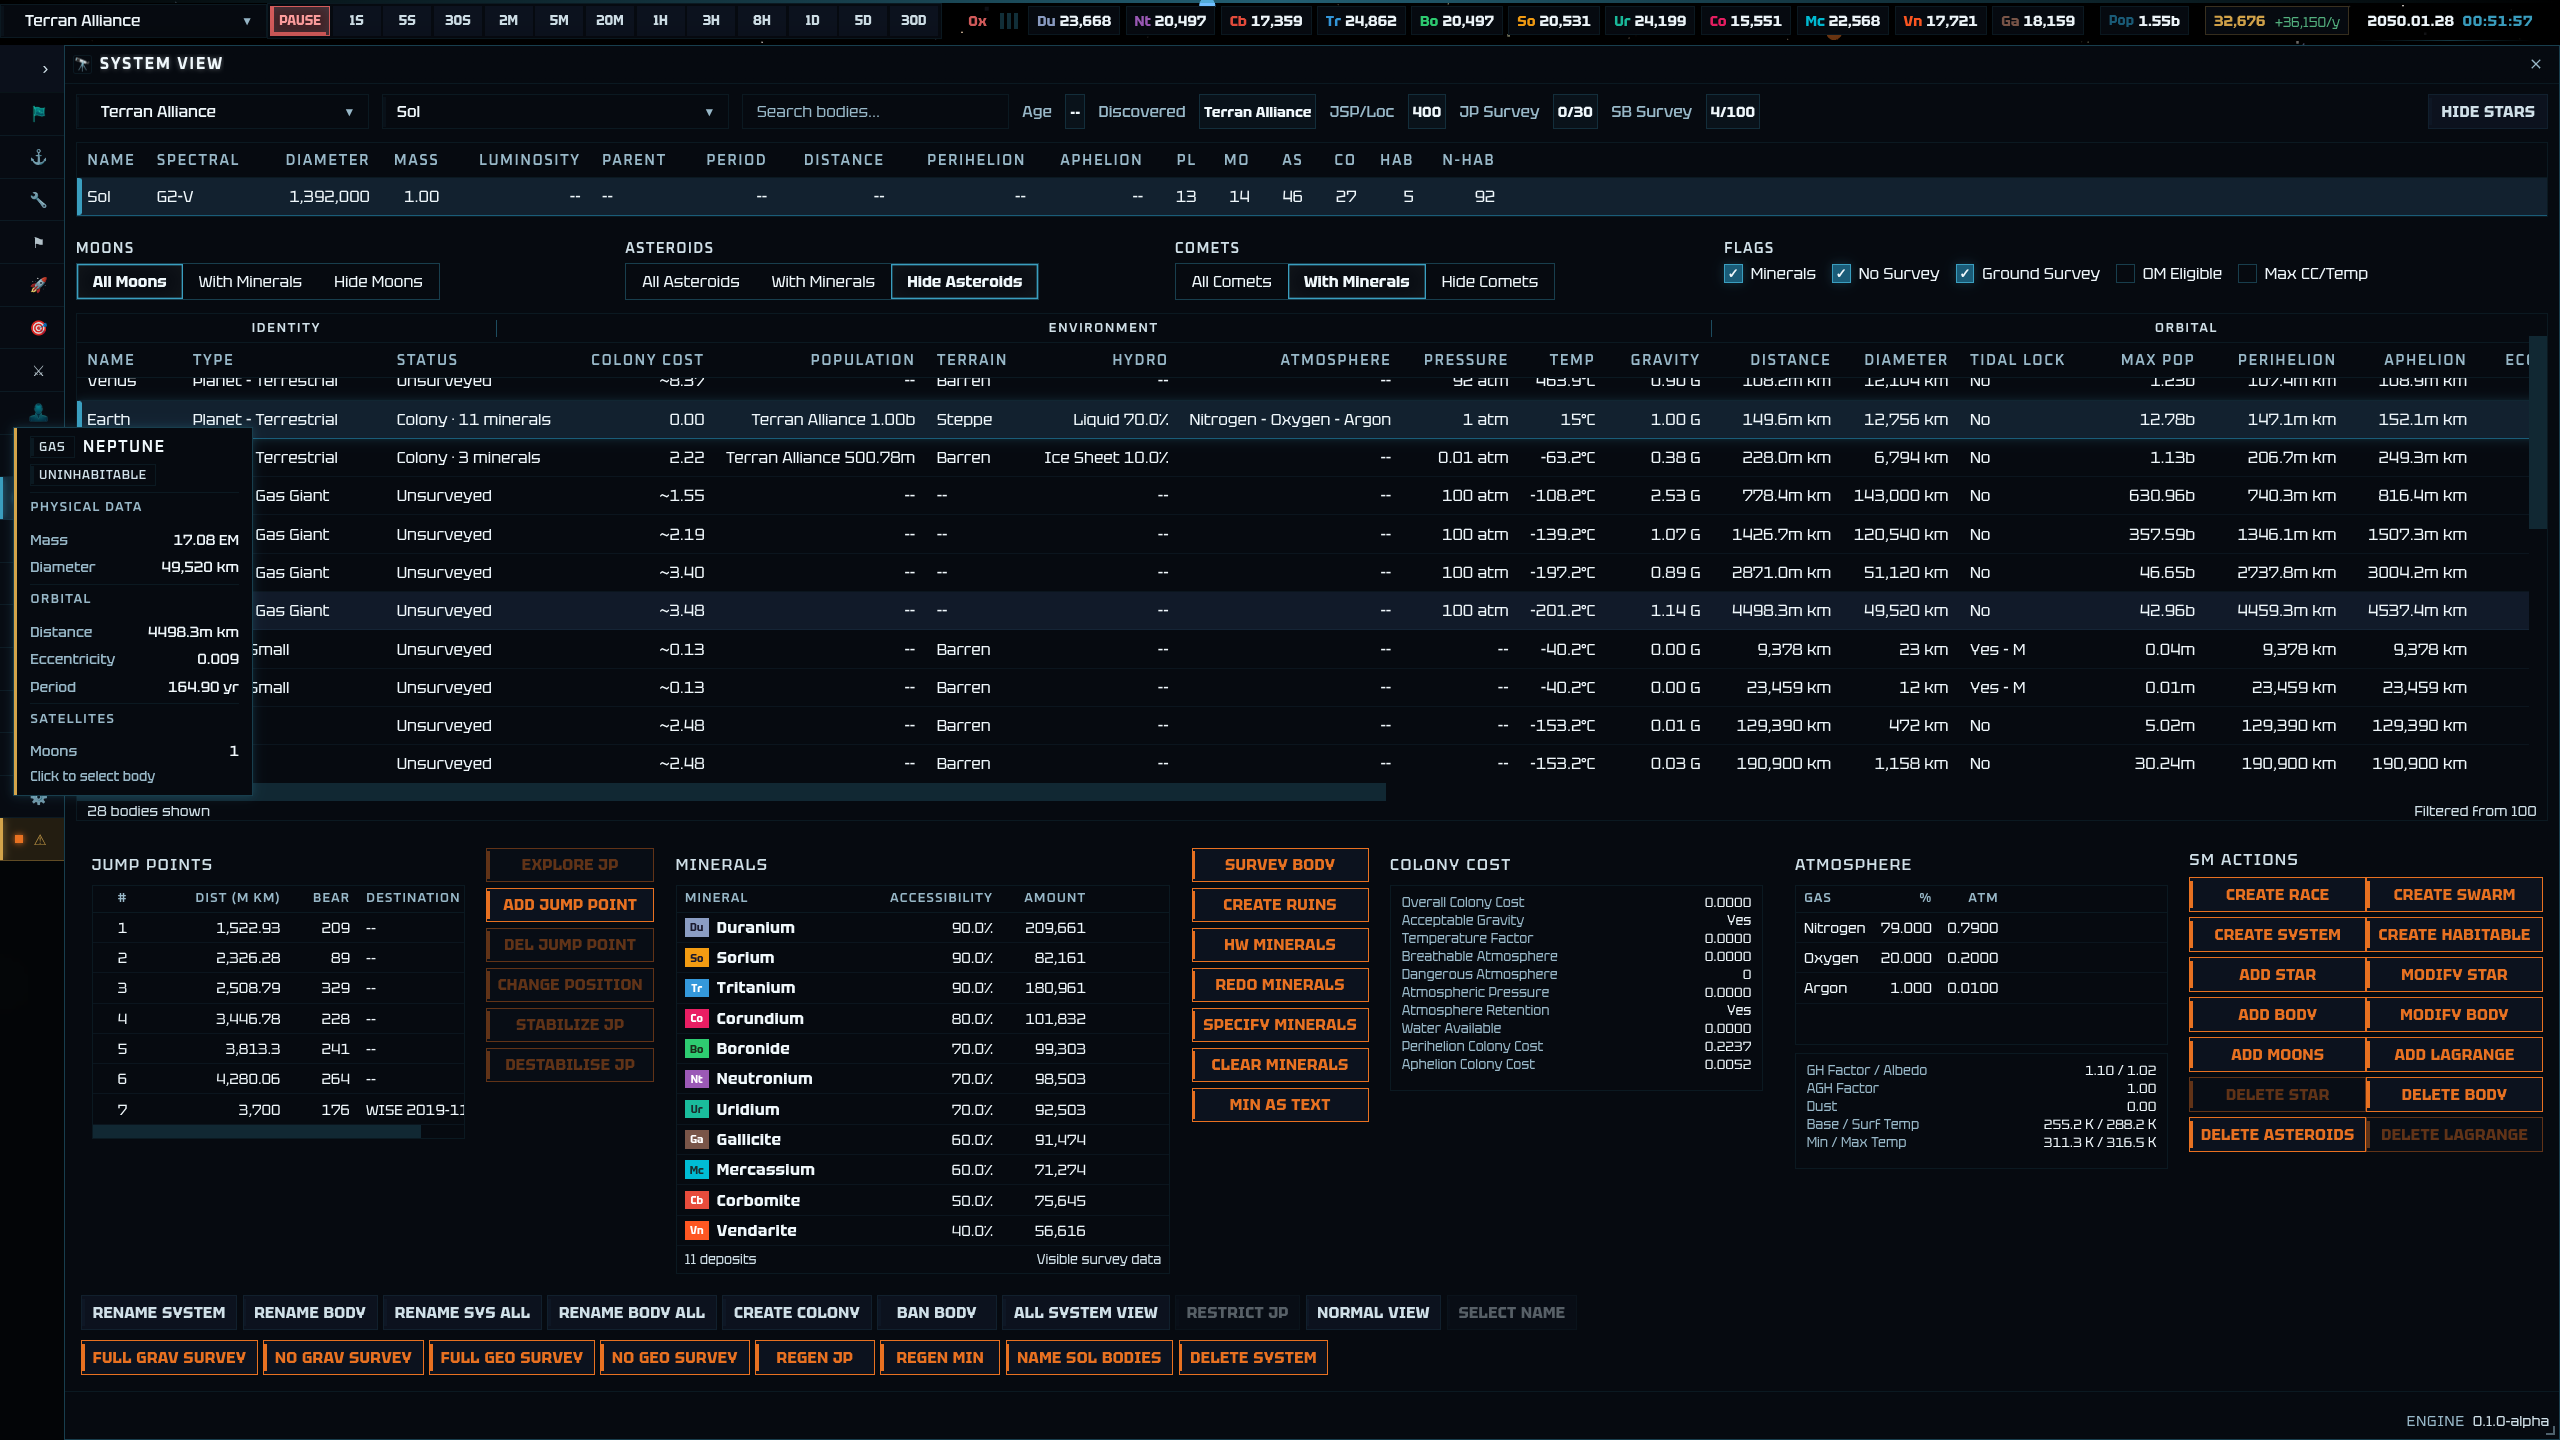
Task: Select Hide Comets filter
Action: click(x=1489, y=282)
